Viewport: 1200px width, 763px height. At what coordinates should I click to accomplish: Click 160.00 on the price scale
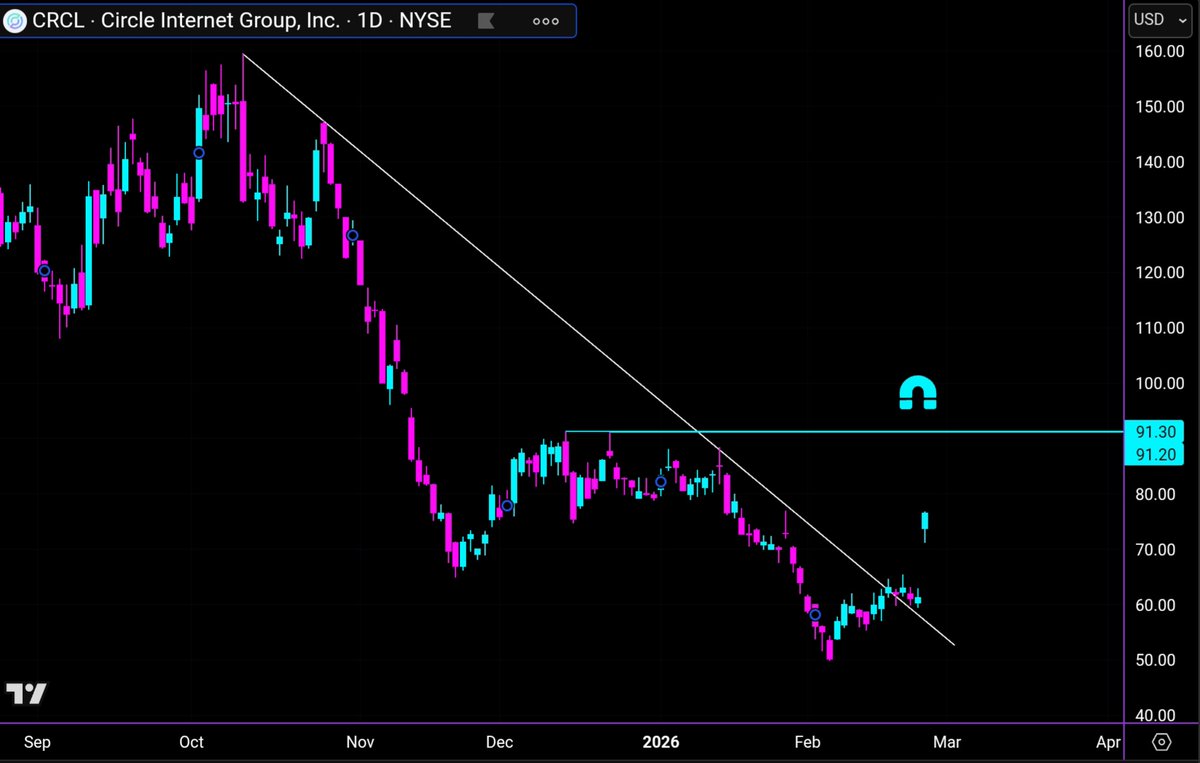click(x=1161, y=52)
